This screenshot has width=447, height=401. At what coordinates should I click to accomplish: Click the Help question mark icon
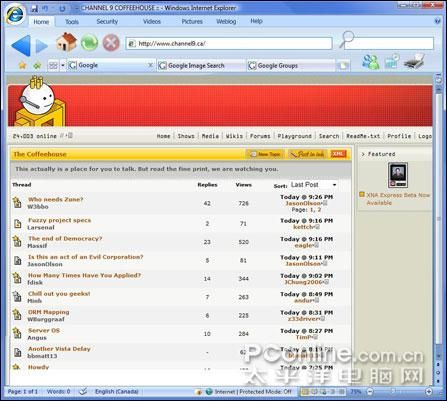pos(438,21)
